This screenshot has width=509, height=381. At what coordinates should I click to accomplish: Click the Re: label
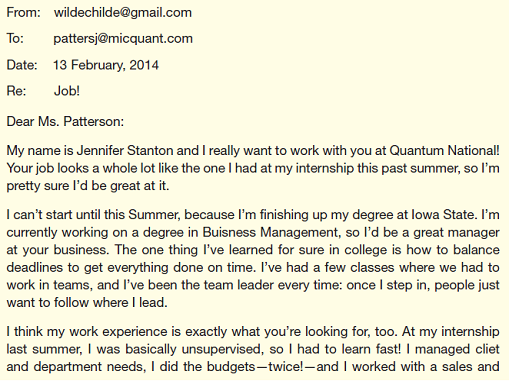pos(16,91)
